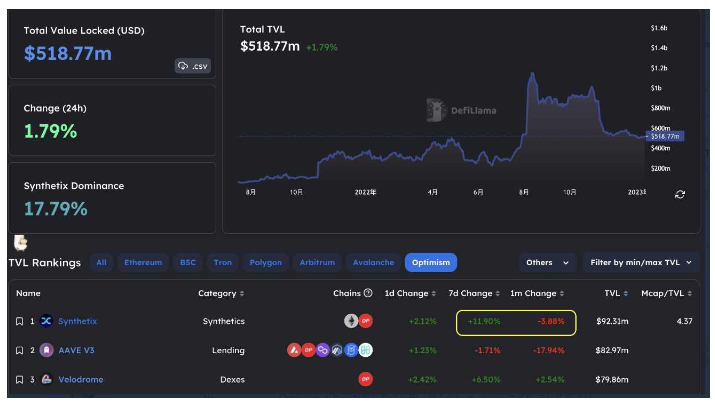
Task: Bookmark the Synthetix row
Action: [20, 321]
